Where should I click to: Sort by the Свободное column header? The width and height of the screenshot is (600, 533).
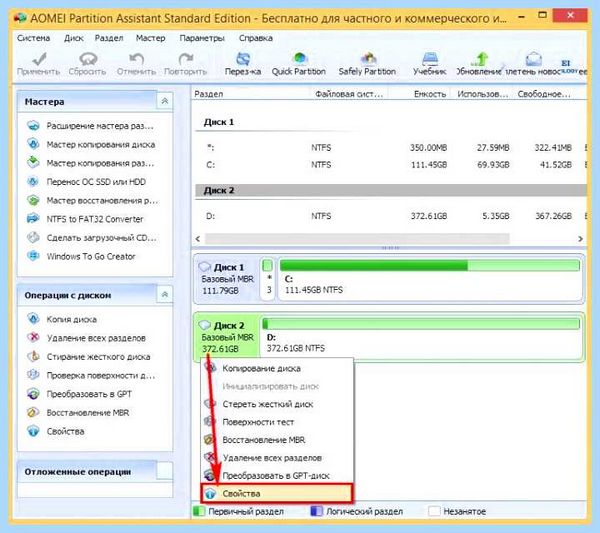544,94
